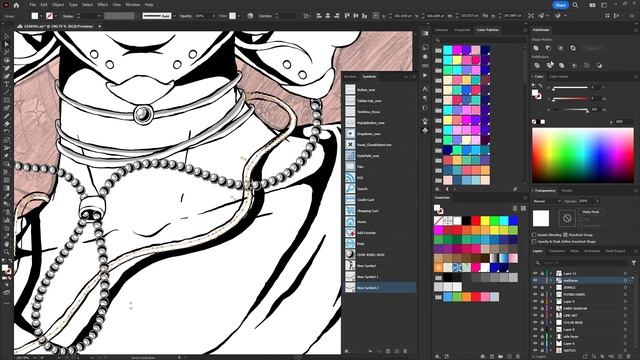The image size is (640, 360).
Task: Click the Share button
Action: tap(560, 5)
